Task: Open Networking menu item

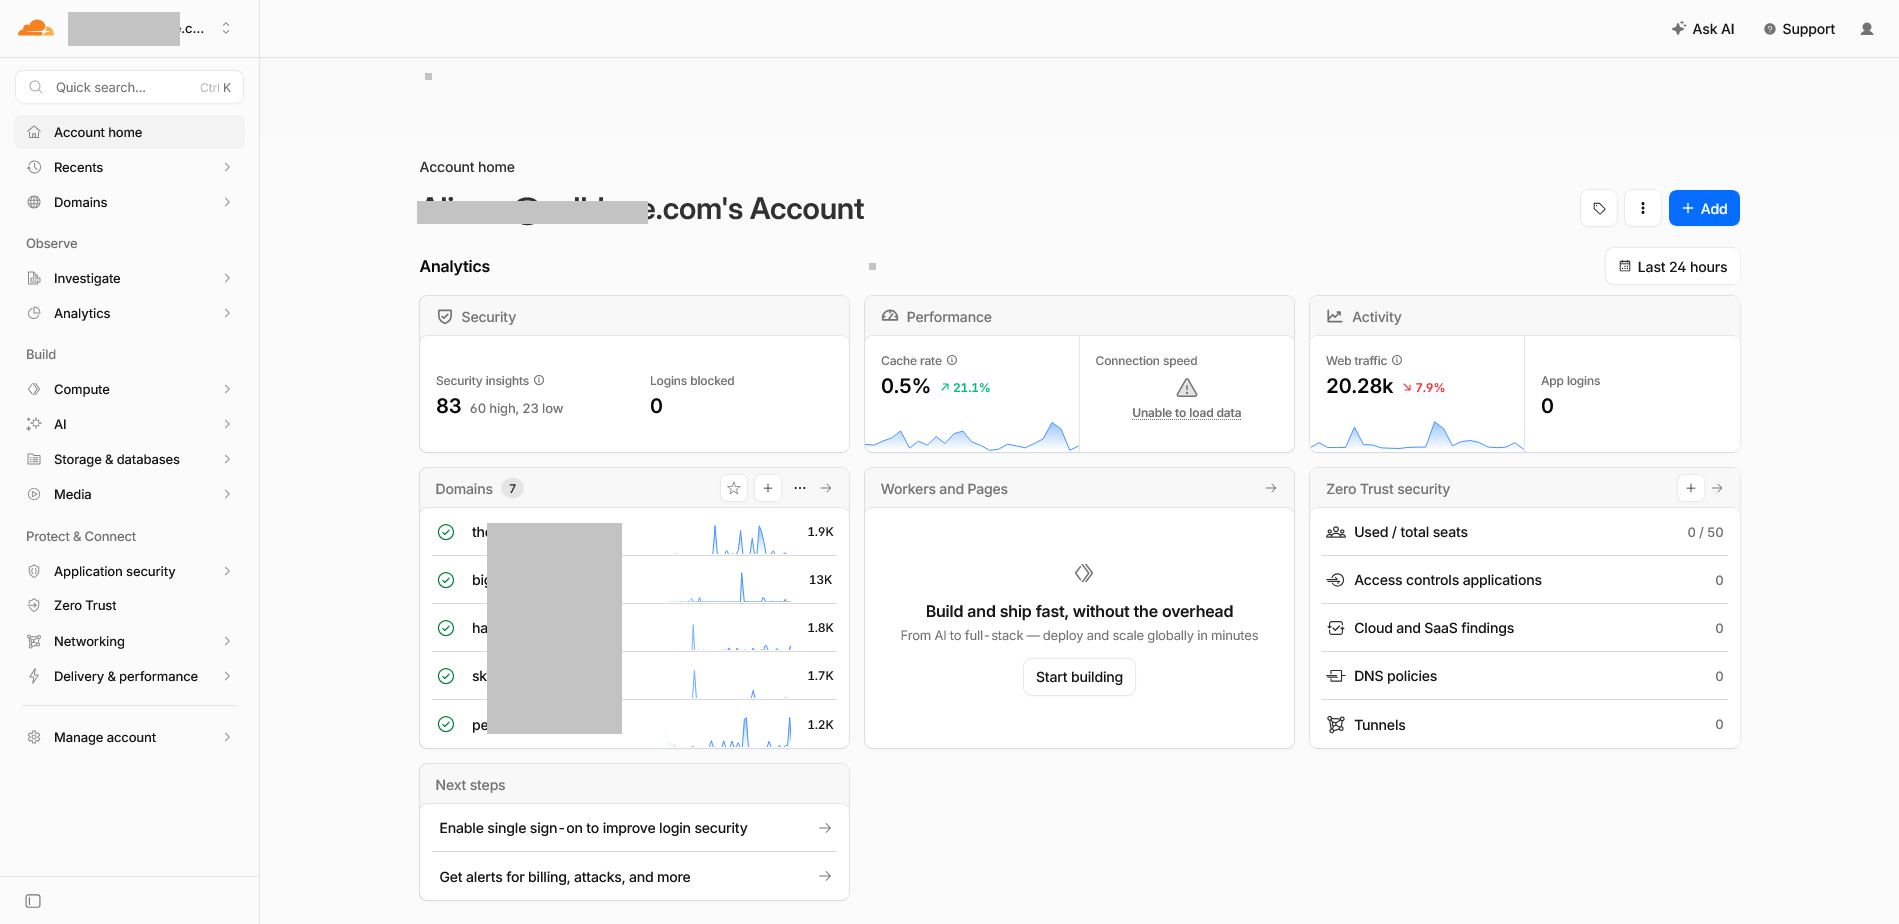Action: pos(130,641)
